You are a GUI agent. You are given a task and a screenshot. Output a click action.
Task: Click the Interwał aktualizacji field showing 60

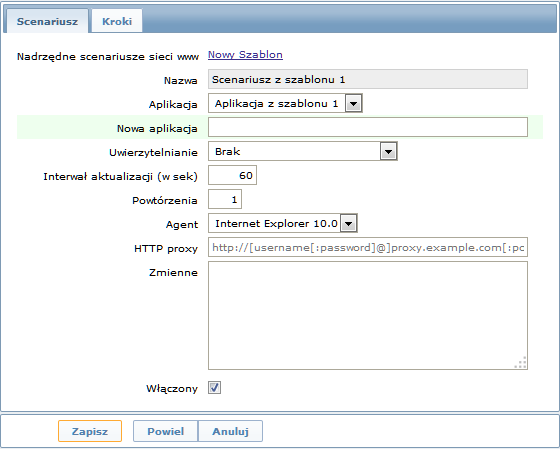tap(232, 175)
